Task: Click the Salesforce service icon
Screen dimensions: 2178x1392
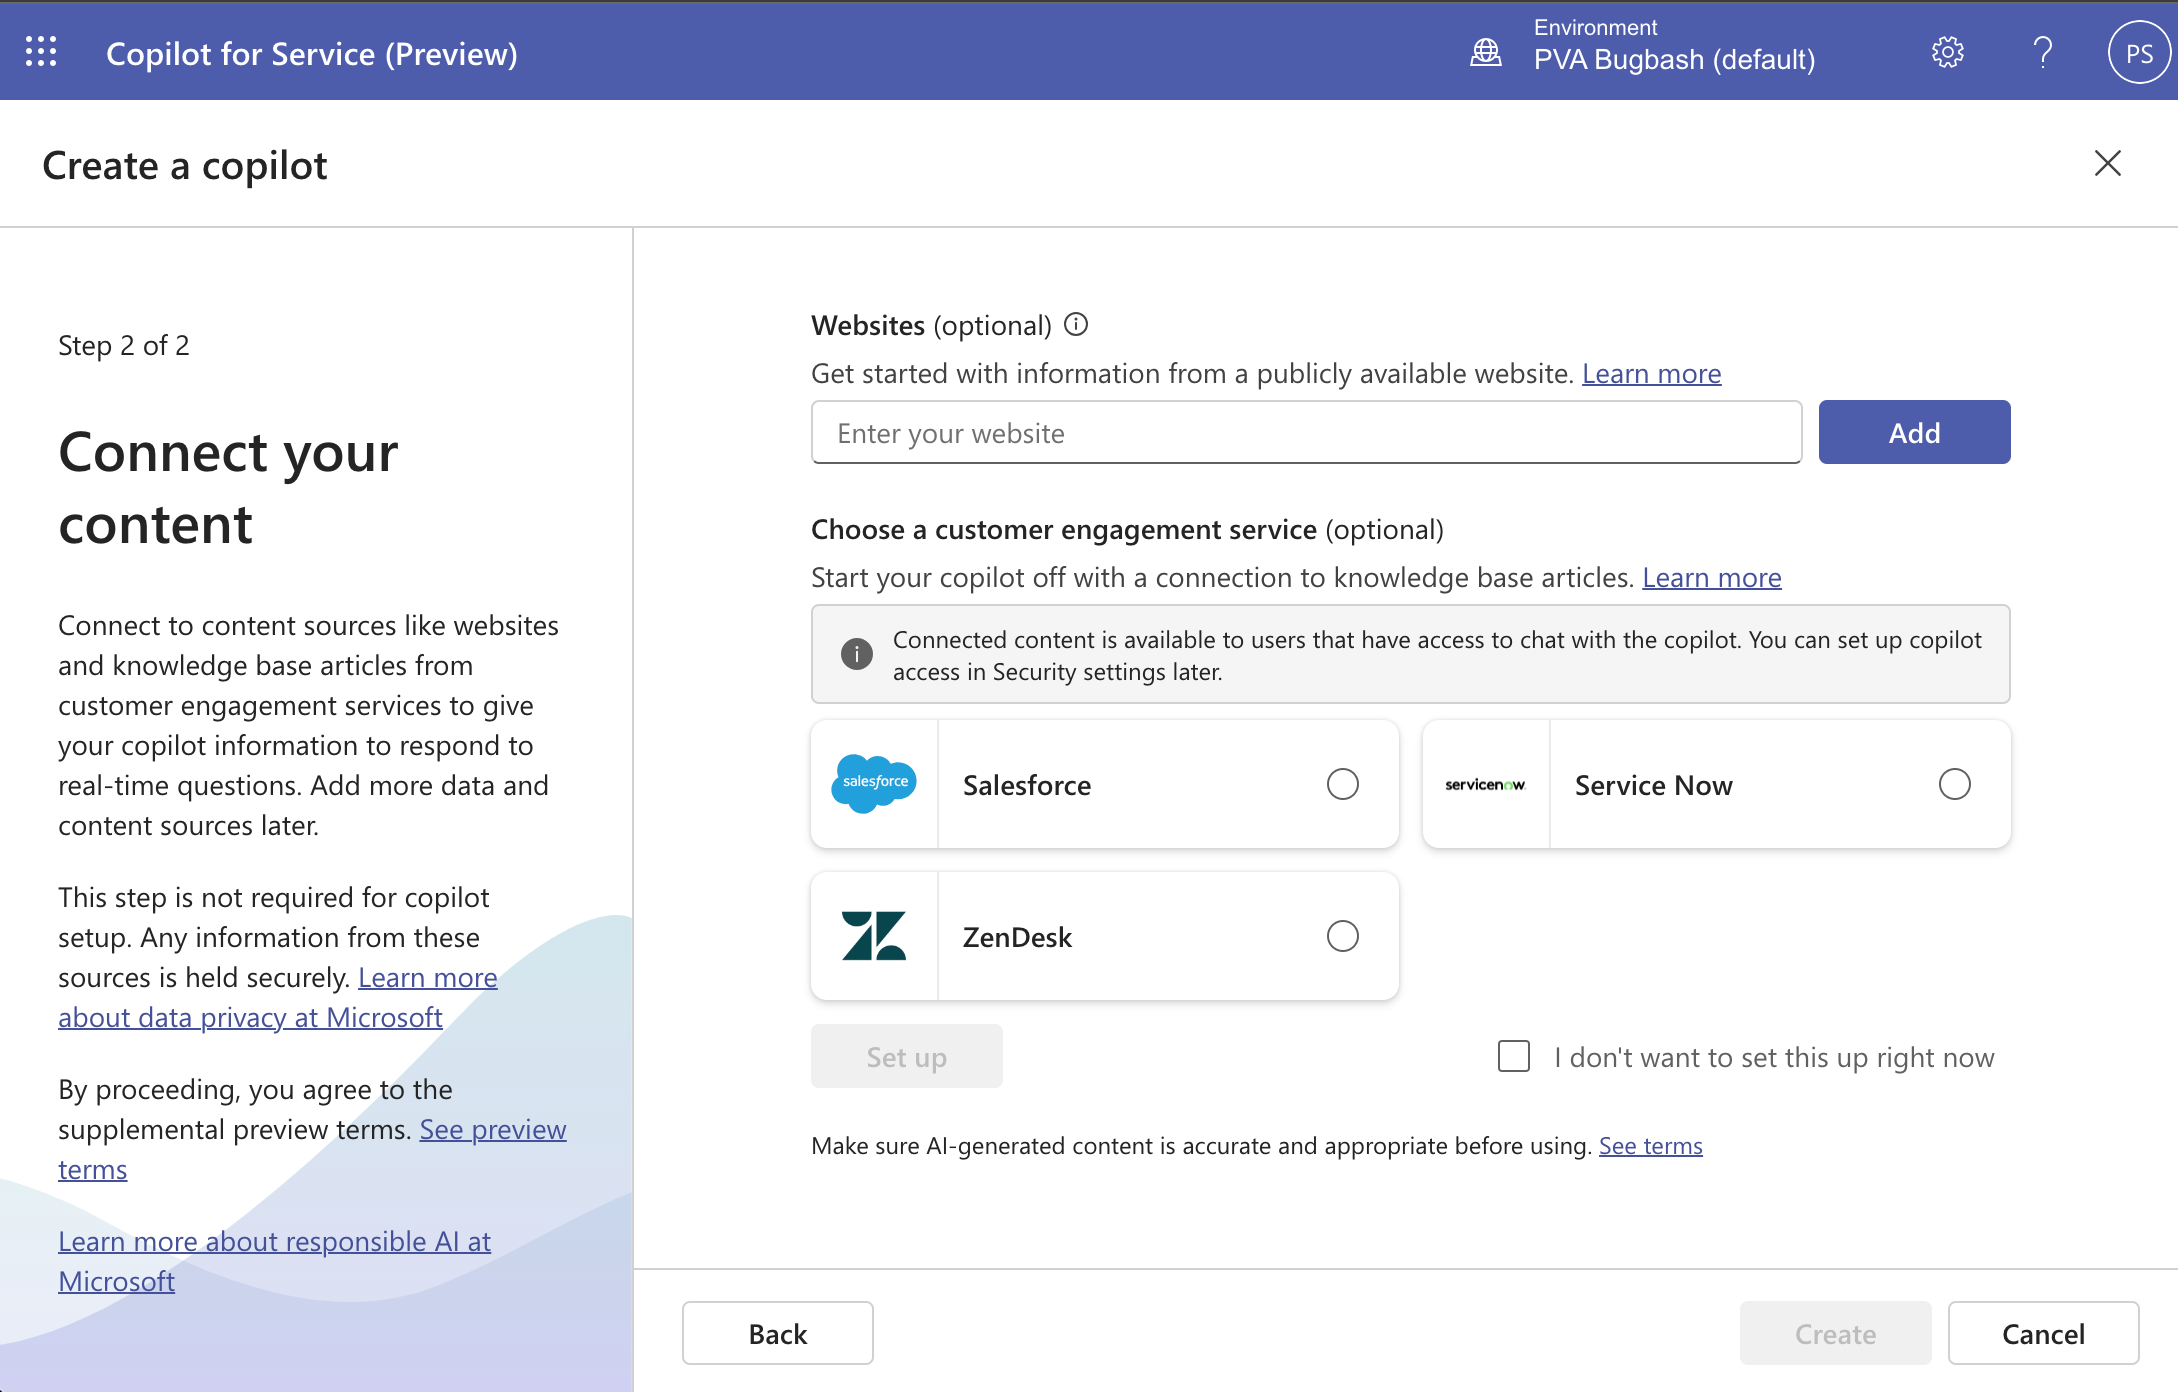Action: coord(875,784)
